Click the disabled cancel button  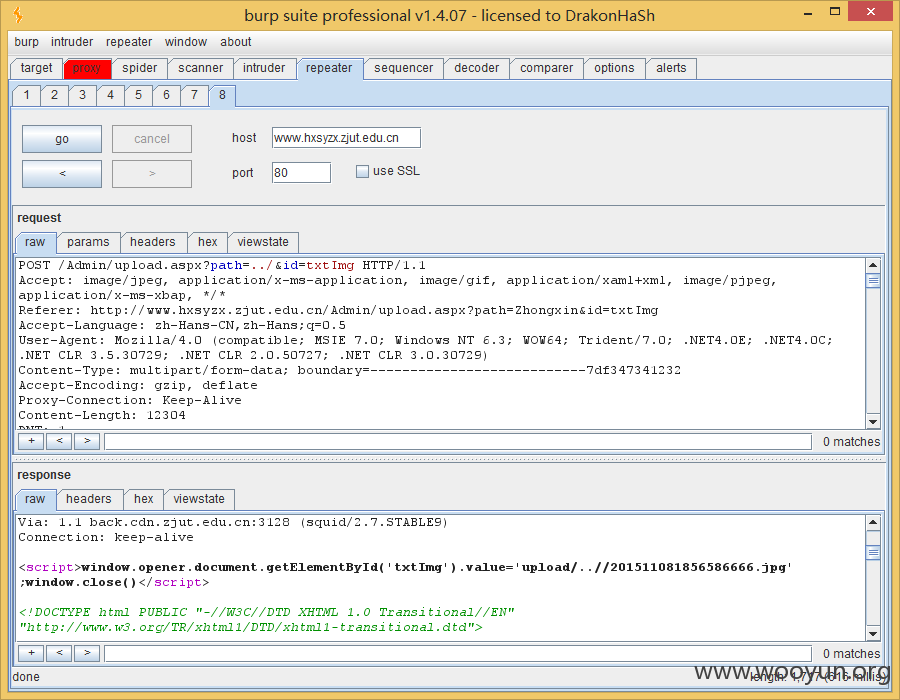pos(152,139)
